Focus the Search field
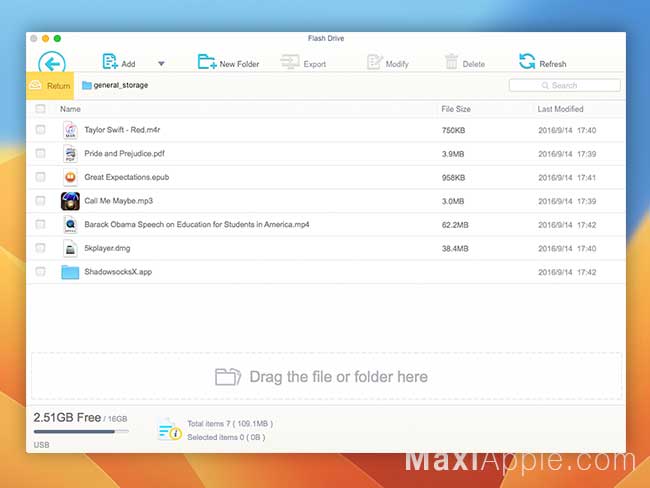The height and width of the screenshot is (488, 650). [565, 85]
